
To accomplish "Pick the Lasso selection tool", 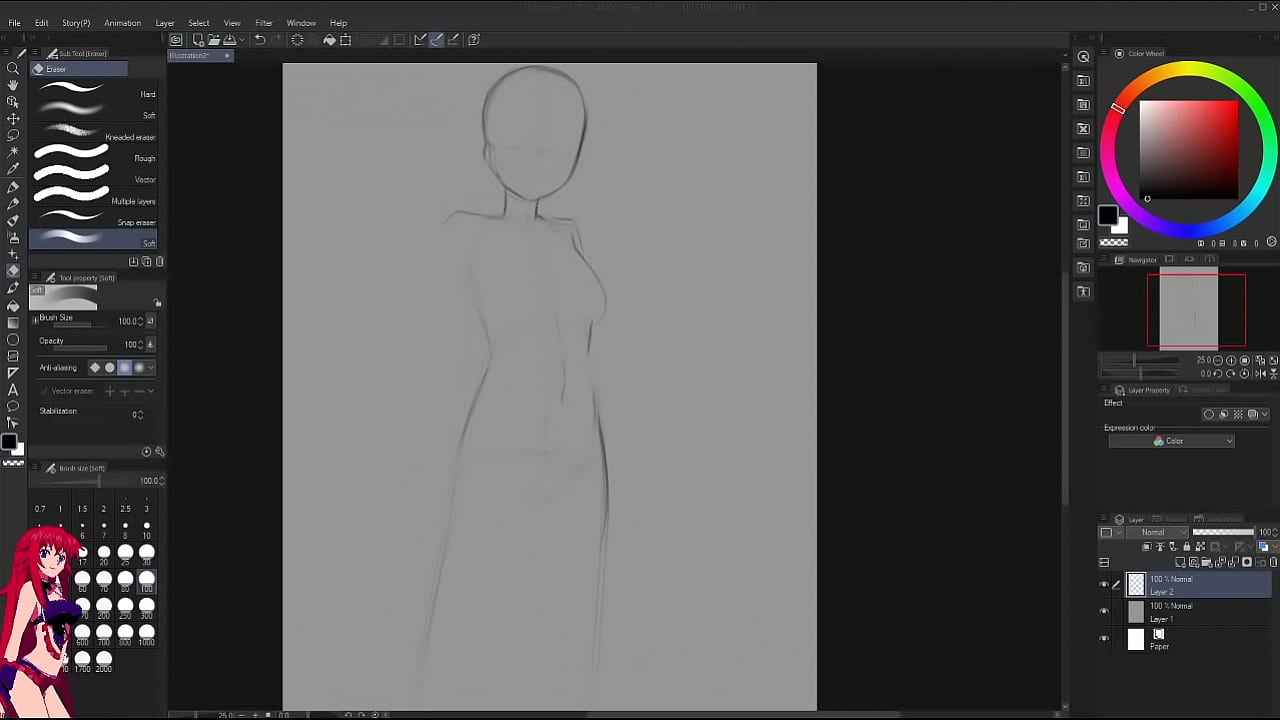I will coord(13,135).
